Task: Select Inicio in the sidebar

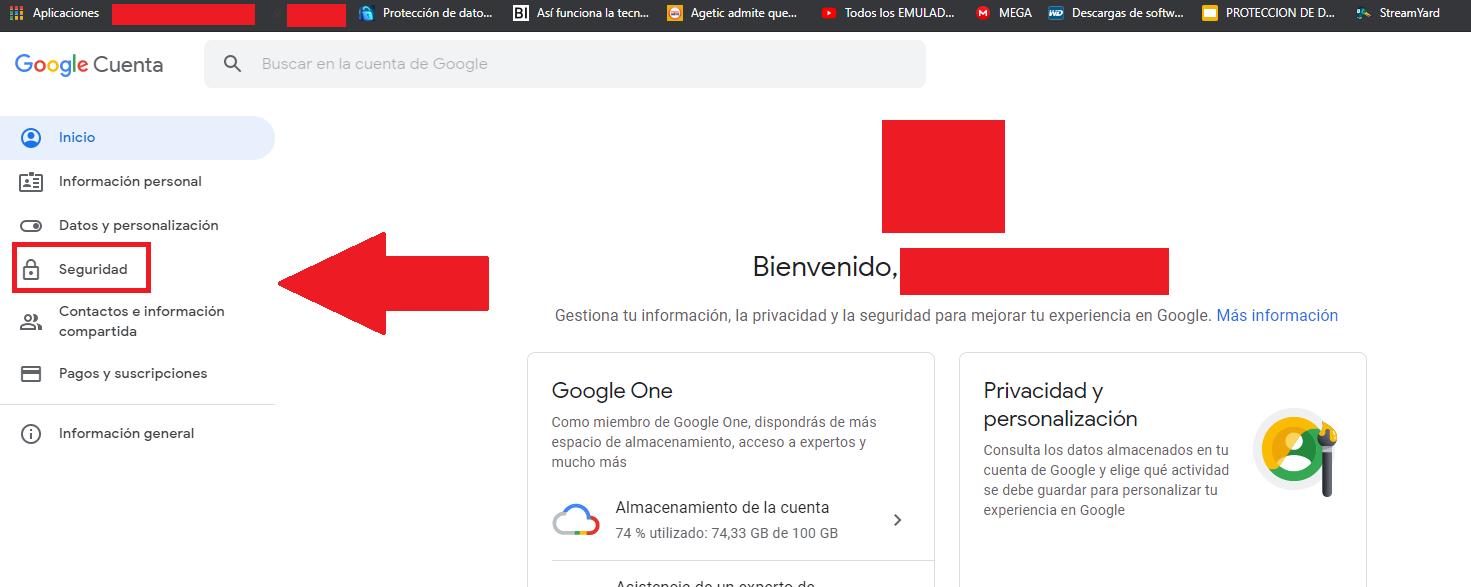Action: pyautogui.click(x=137, y=138)
